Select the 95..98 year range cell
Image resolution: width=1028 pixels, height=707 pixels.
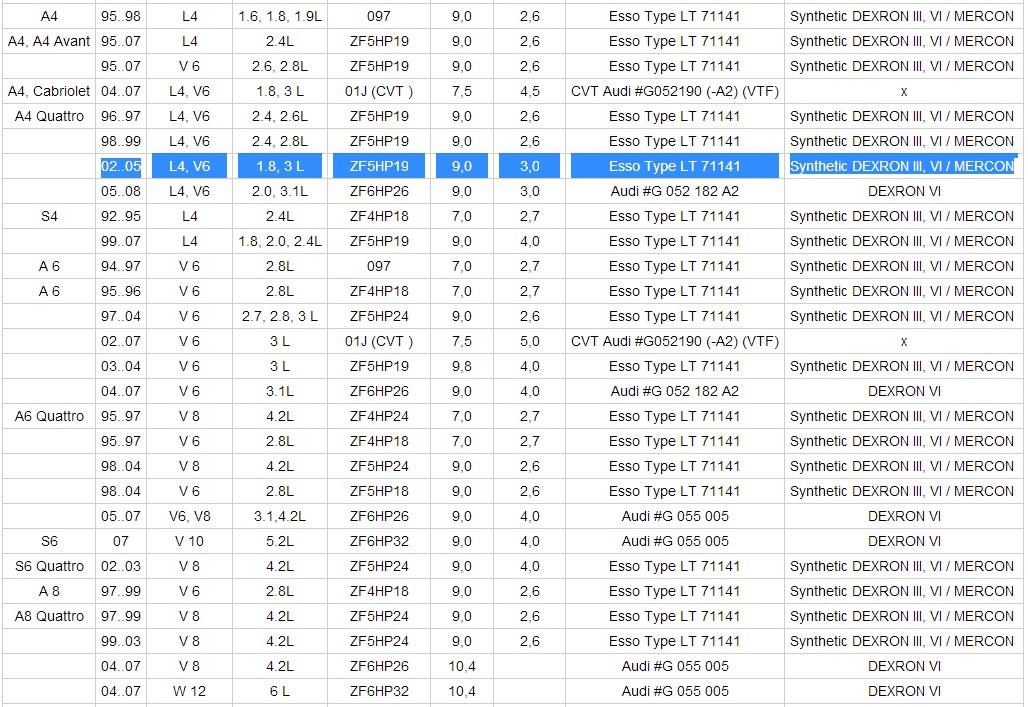[x=121, y=16]
